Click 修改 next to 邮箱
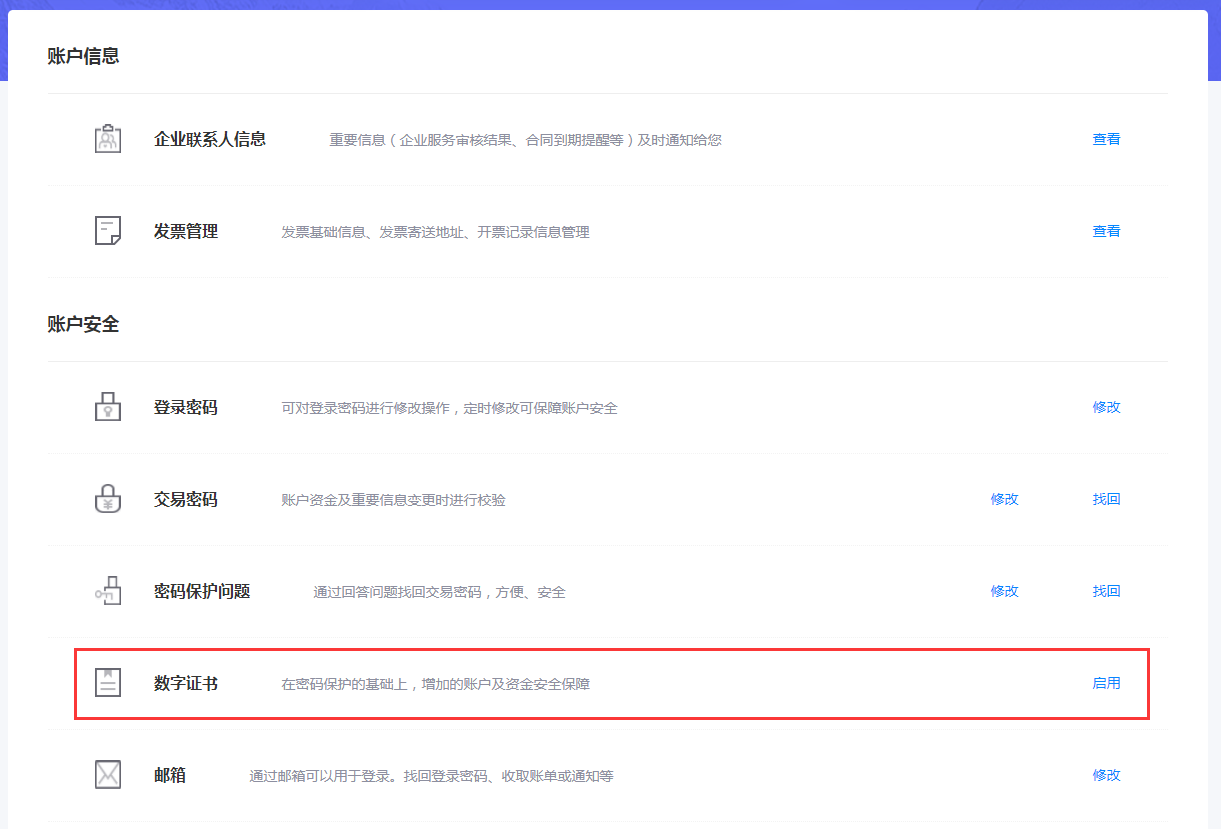The width and height of the screenshot is (1221, 829). pos(1106,775)
